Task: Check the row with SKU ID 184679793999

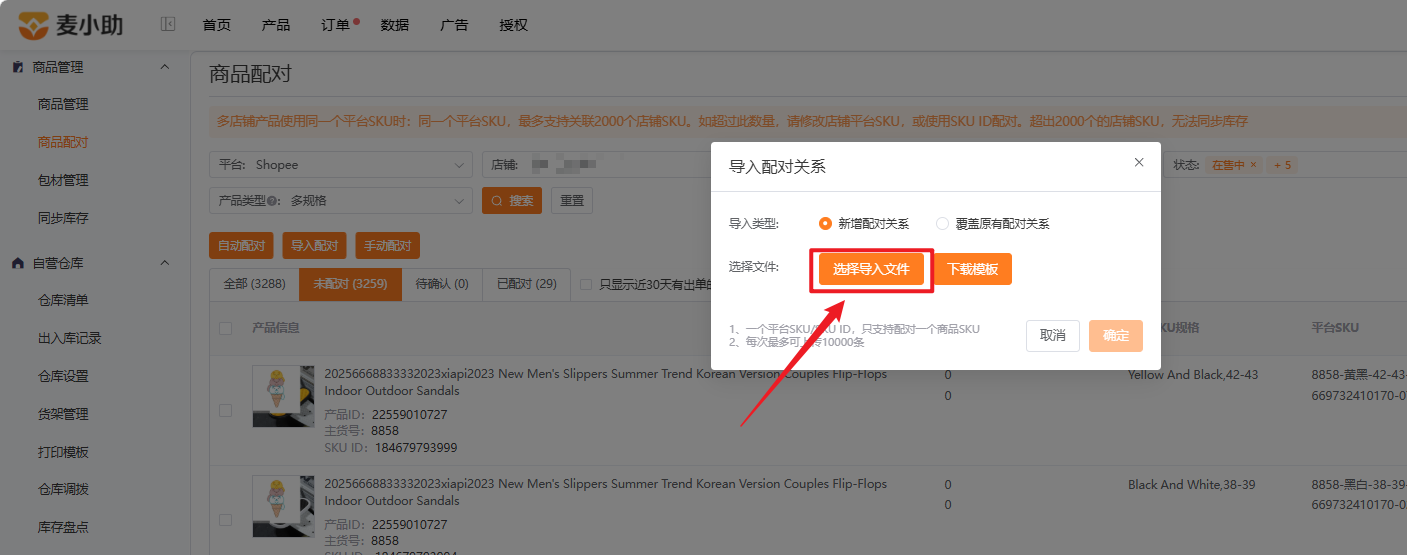Action: (225, 410)
